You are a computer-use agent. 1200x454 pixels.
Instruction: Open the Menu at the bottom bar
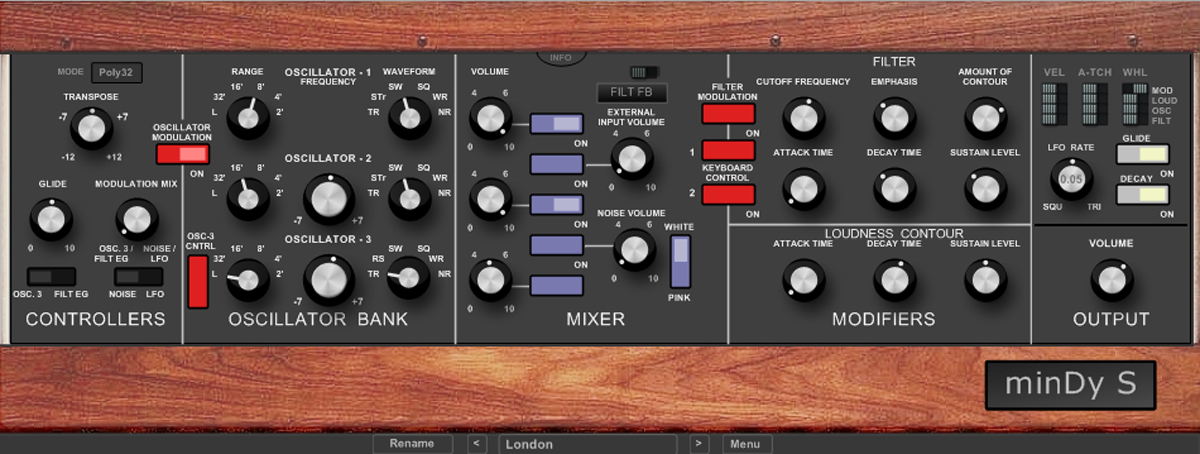(x=745, y=444)
